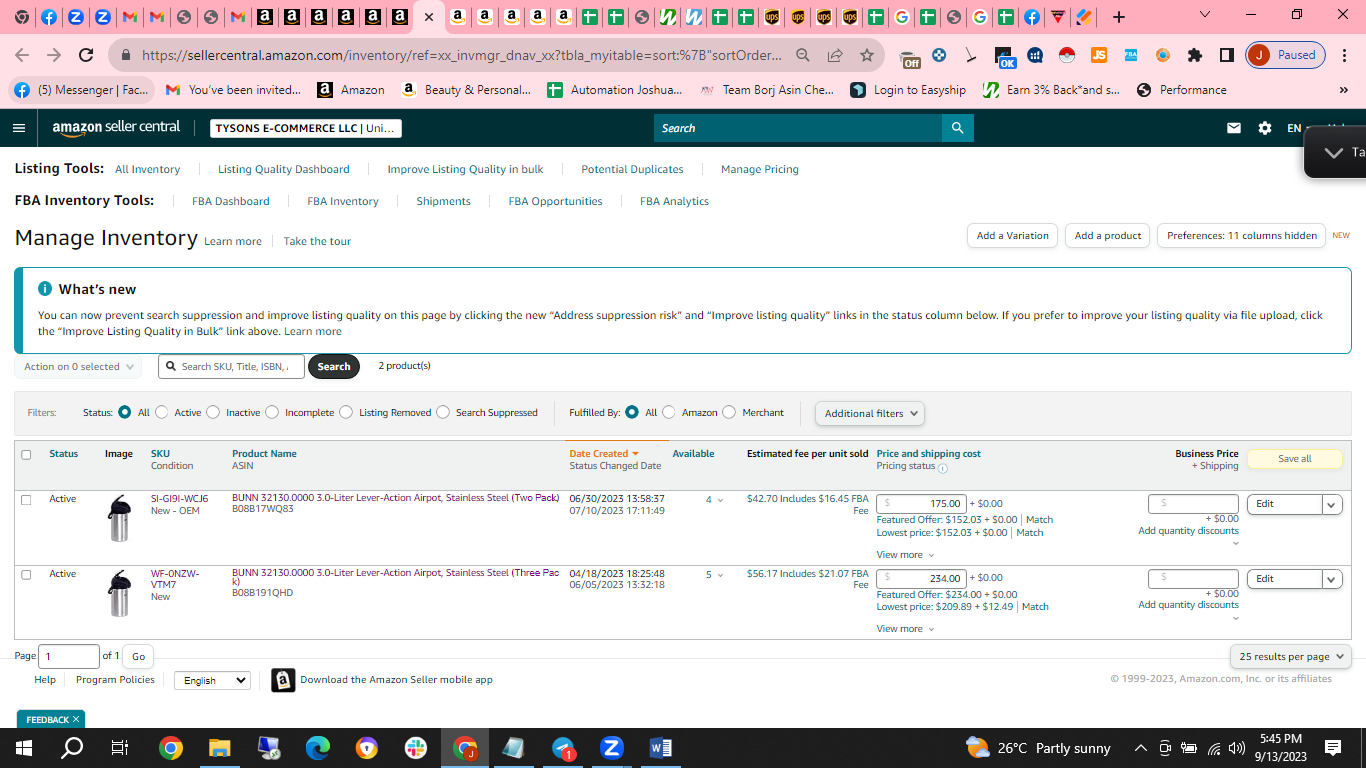Click the Add a Variation button
Image resolution: width=1366 pixels, height=768 pixels.
point(1013,236)
